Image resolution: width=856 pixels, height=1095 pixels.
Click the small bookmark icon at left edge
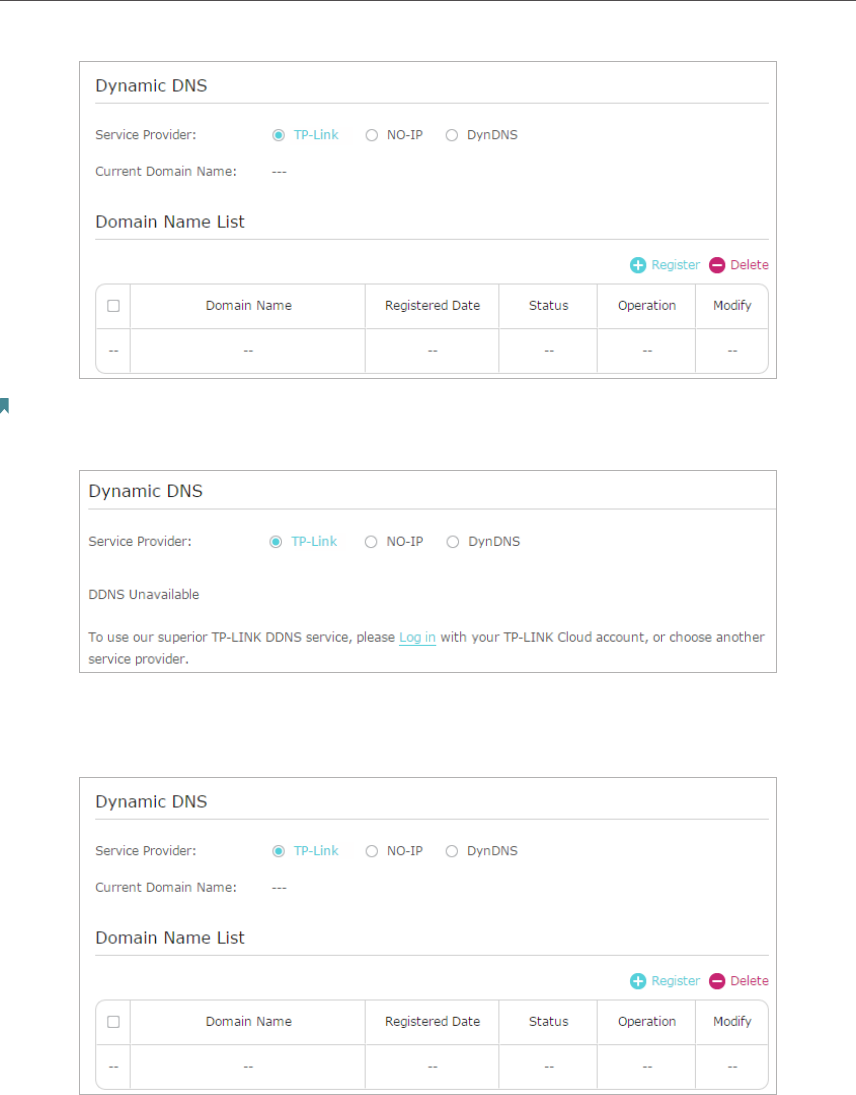(4, 405)
